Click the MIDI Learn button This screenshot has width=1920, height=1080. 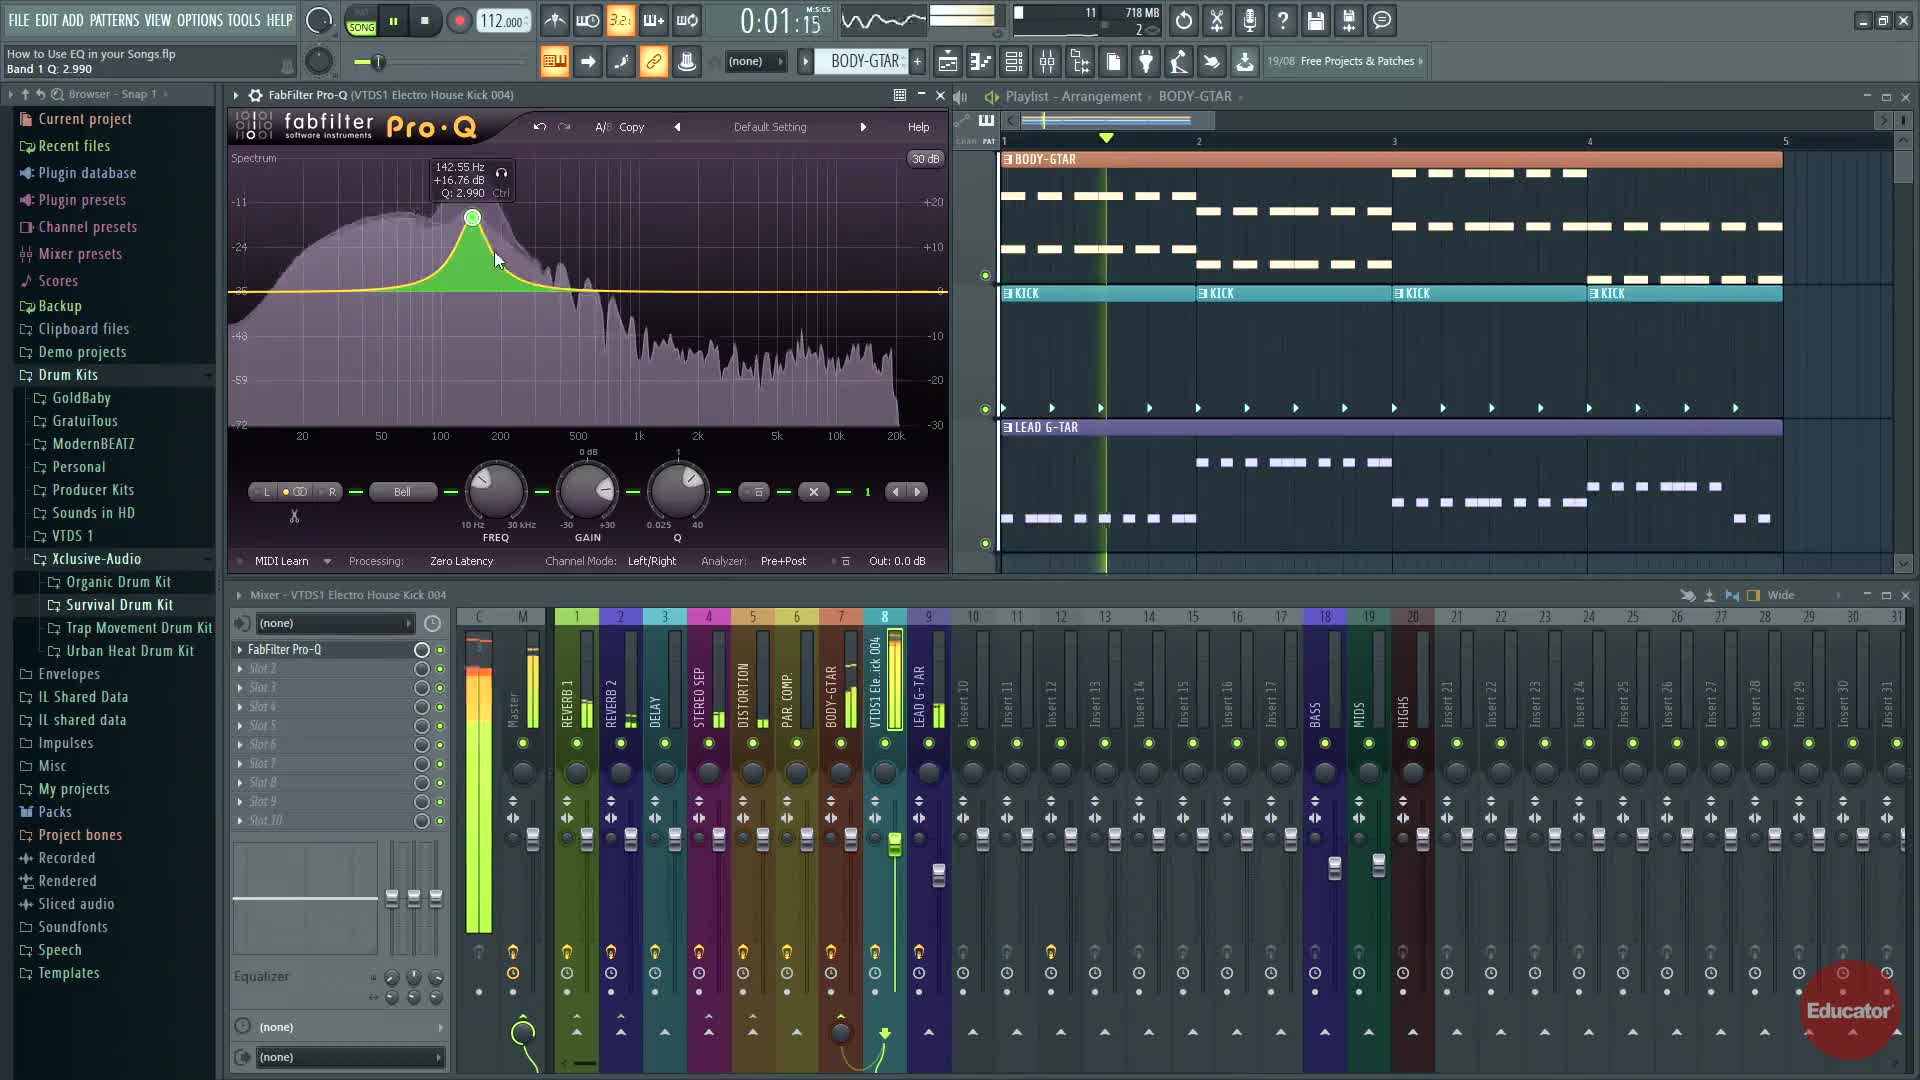point(281,561)
